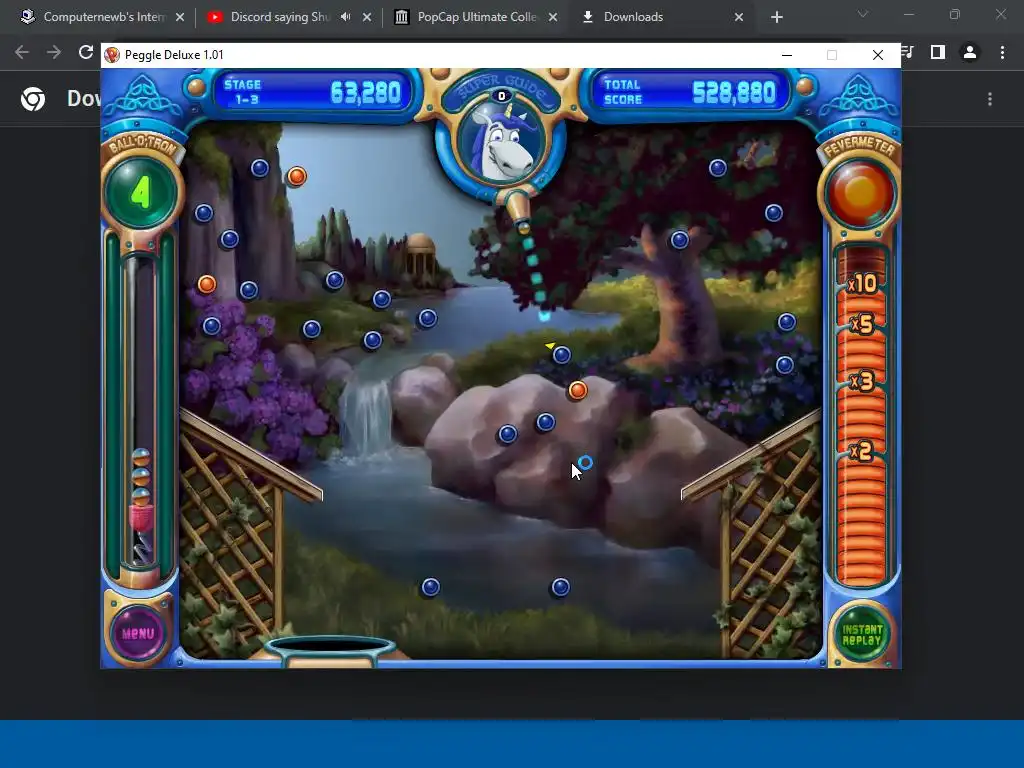Click the x3 fever multiplier marker

[862, 381]
